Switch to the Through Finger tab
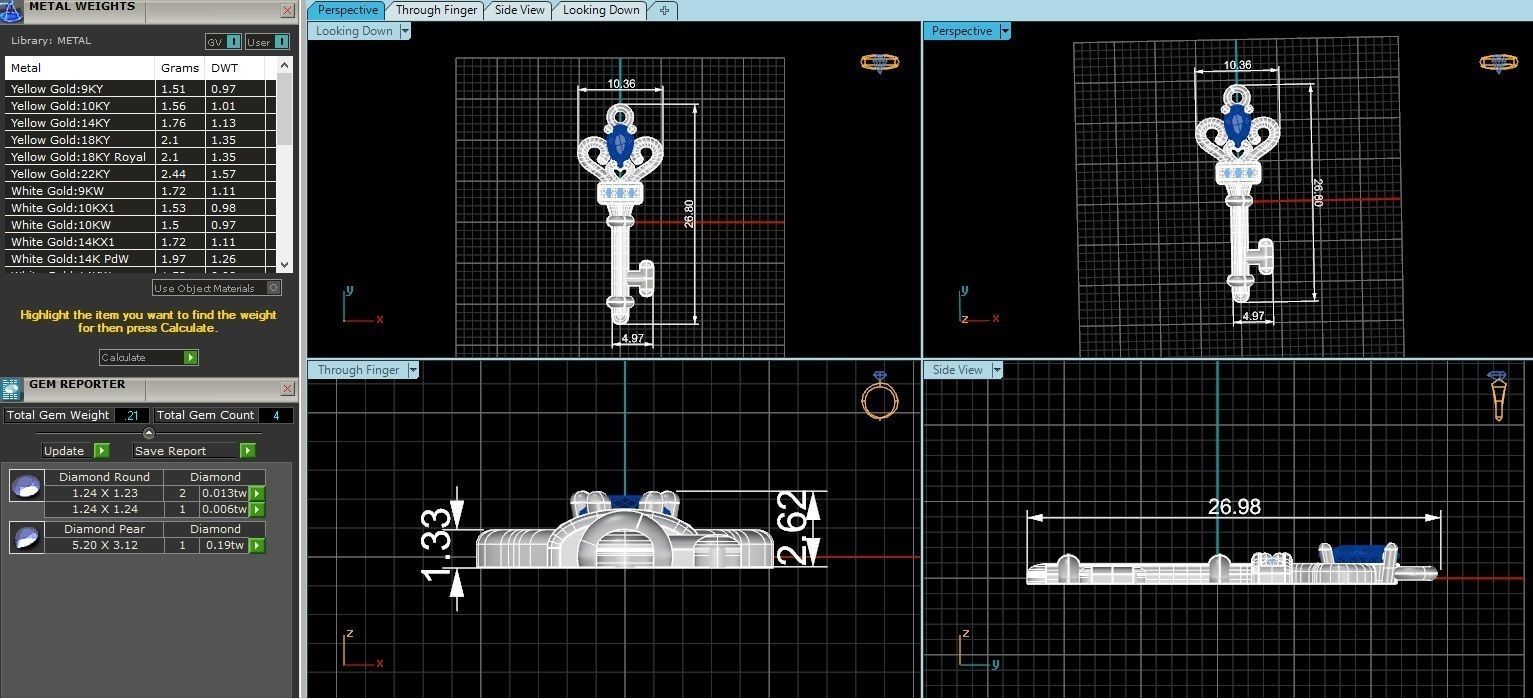This screenshot has width=1533, height=699. pos(436,10)
